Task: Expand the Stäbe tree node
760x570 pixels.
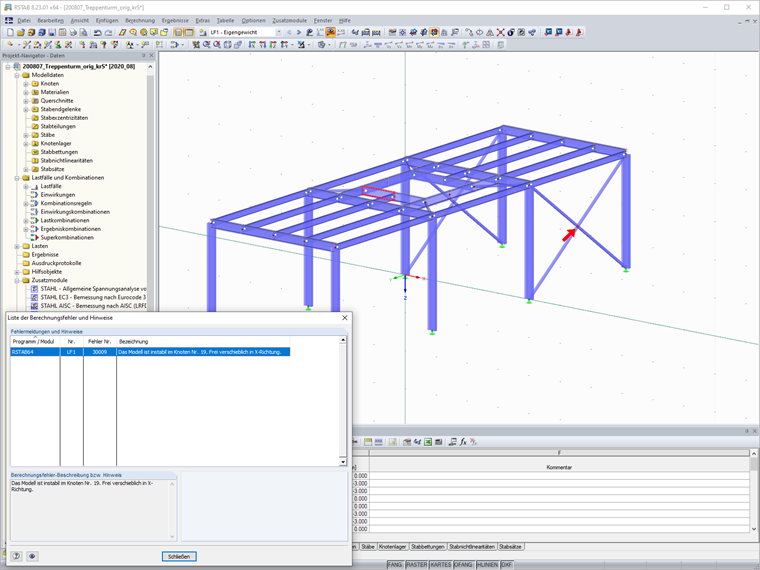Action: click(x=26, y=135)
